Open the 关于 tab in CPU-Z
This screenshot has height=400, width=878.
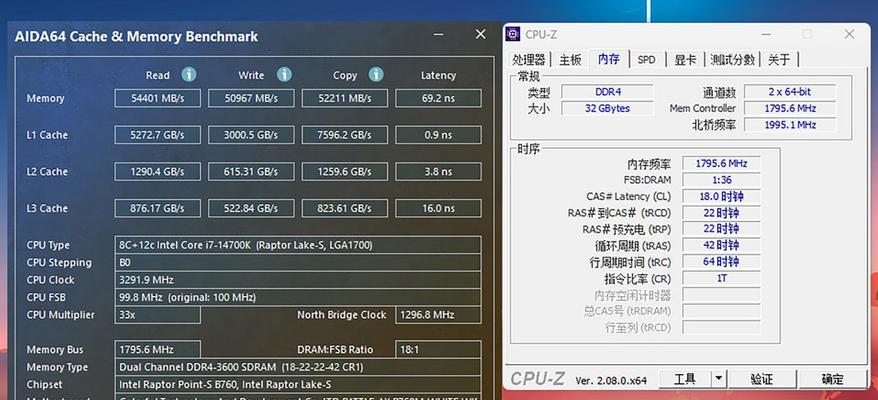pyautogui.click(x=779, y=59)
